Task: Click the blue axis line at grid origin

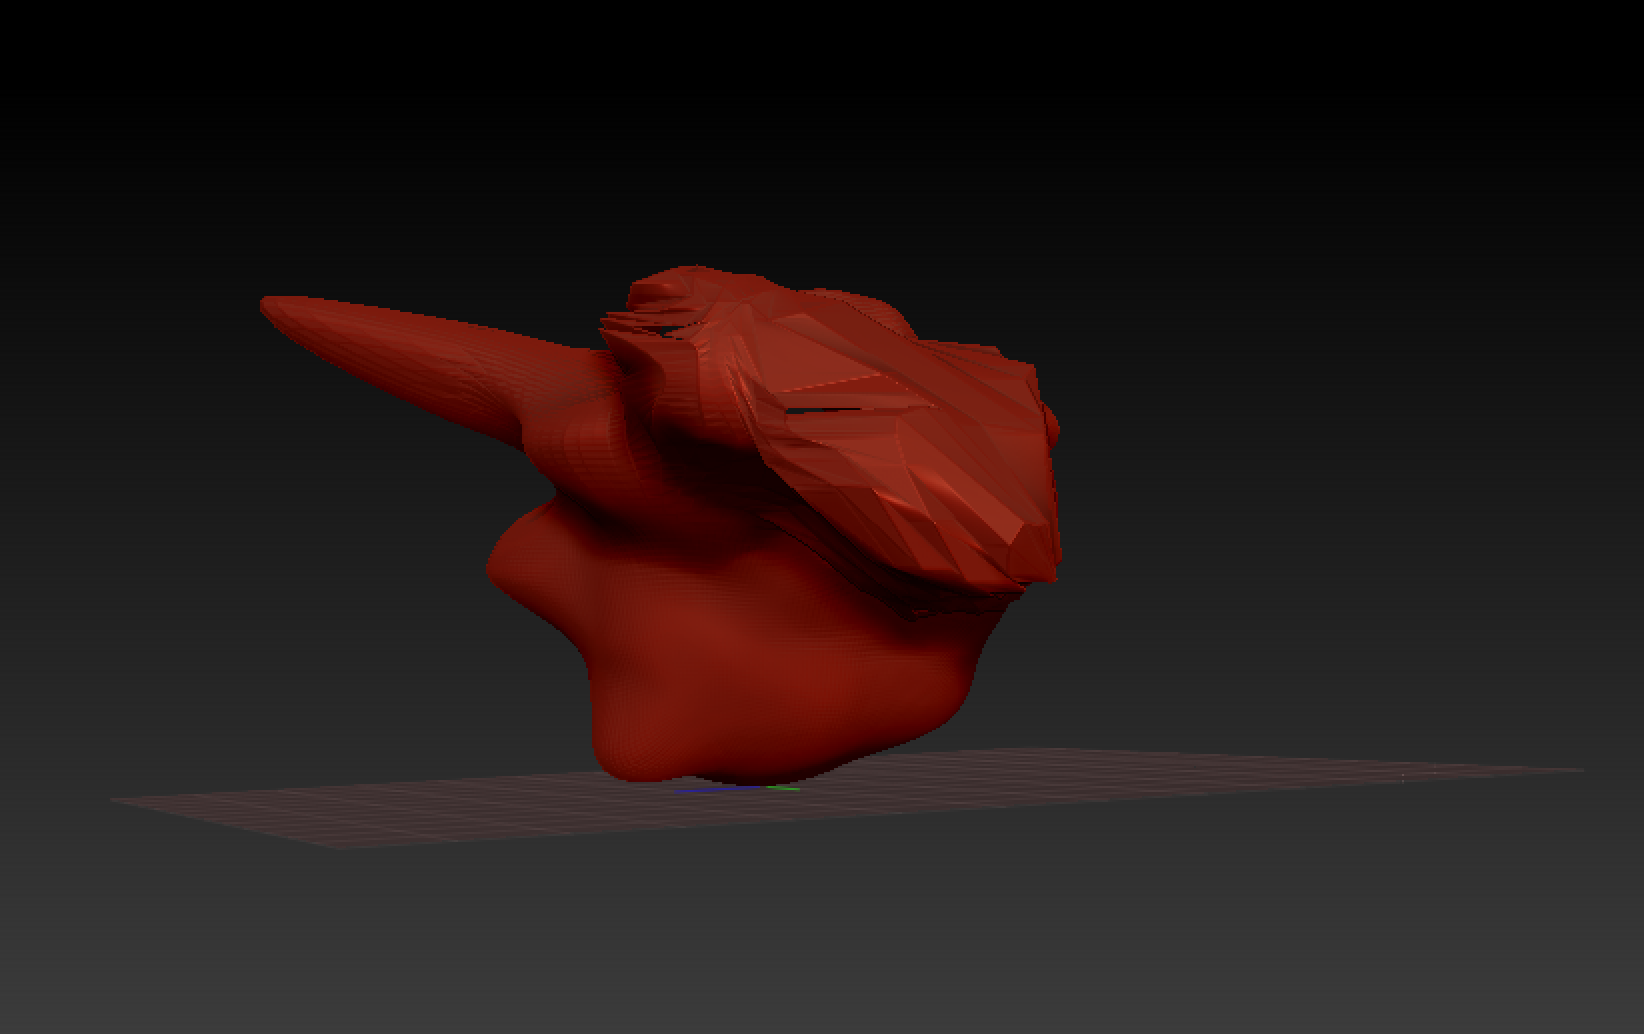Action: (718, 790)
